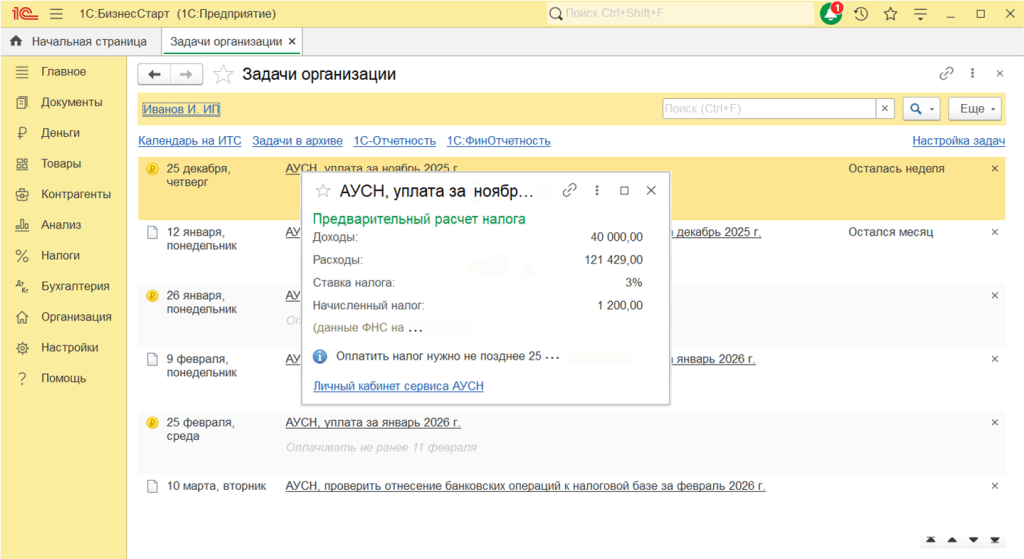Open the Настройка задач link
This screenshot has height=559, width=1024.
click(958, 141)
